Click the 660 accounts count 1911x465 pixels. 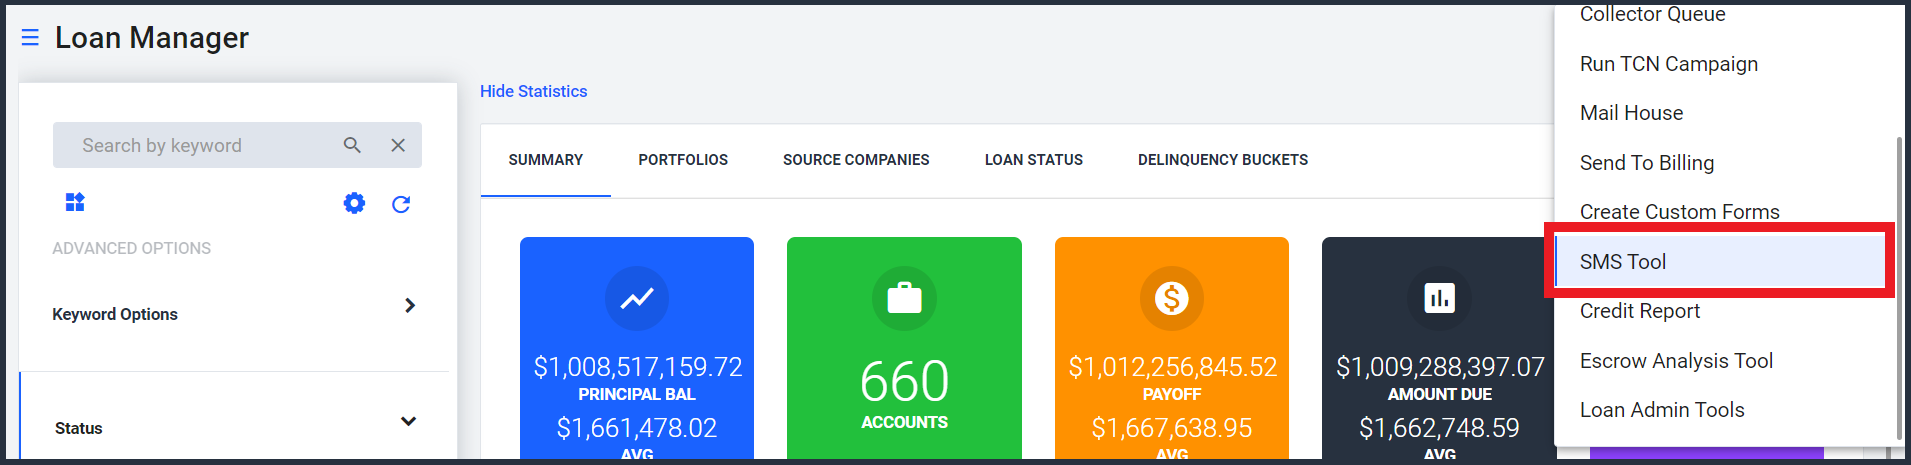click(x=904, y=381)
